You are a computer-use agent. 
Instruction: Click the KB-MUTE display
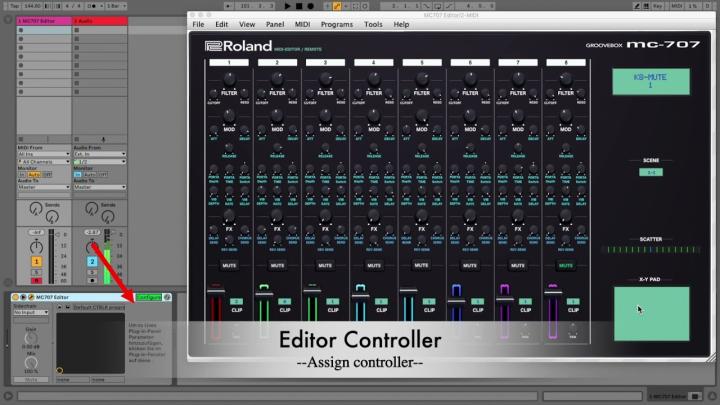coord(651,82)
